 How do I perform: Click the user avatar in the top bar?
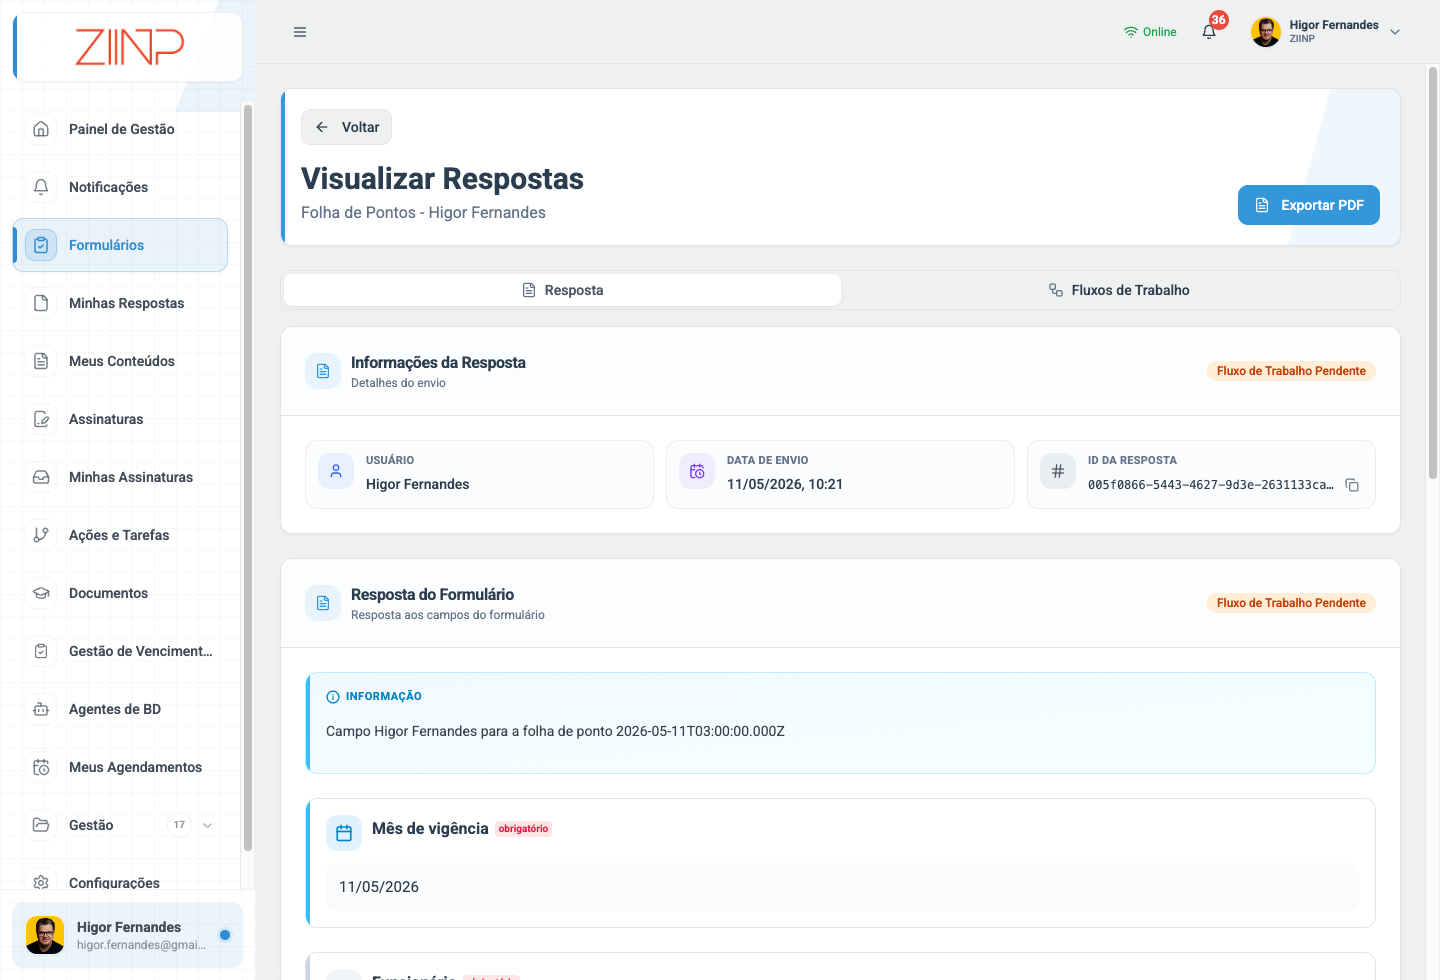1266,32
